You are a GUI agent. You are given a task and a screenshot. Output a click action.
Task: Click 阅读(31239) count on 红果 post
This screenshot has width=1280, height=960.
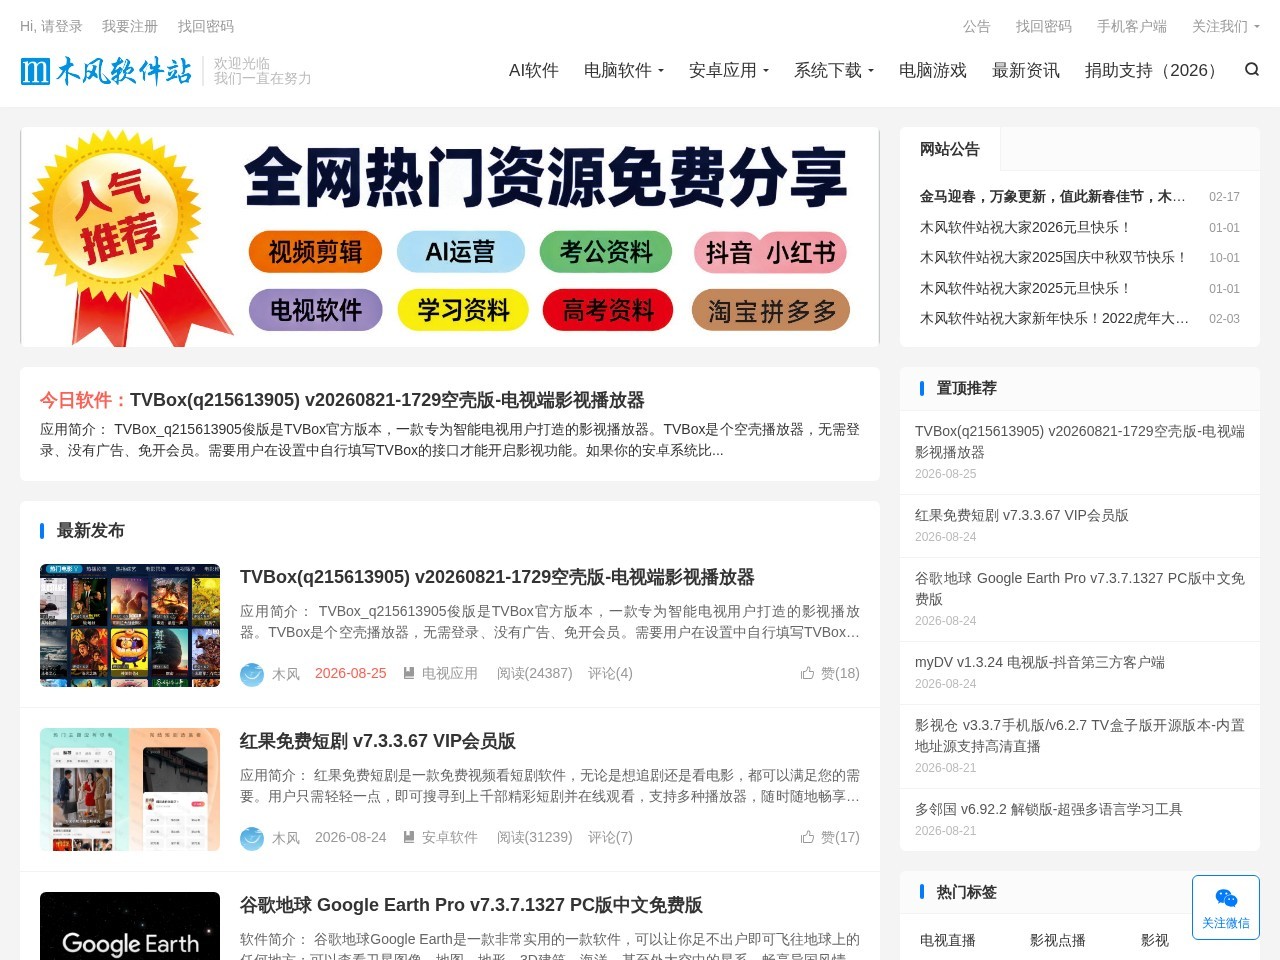point(535,837)
